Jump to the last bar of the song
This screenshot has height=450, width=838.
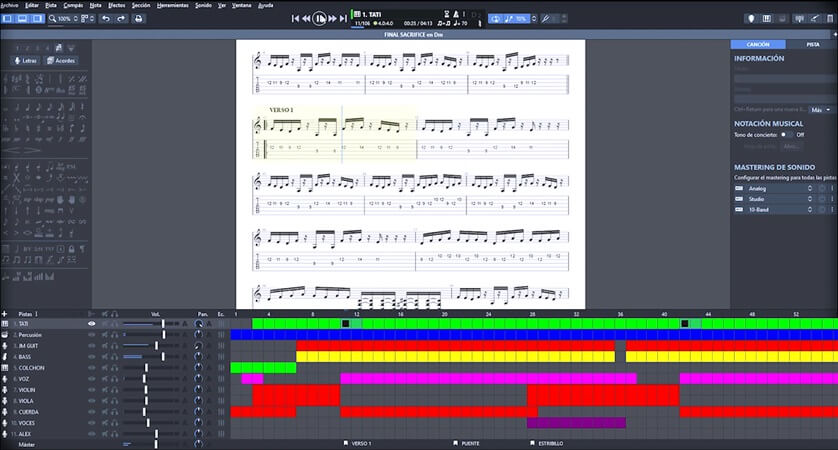343,19
